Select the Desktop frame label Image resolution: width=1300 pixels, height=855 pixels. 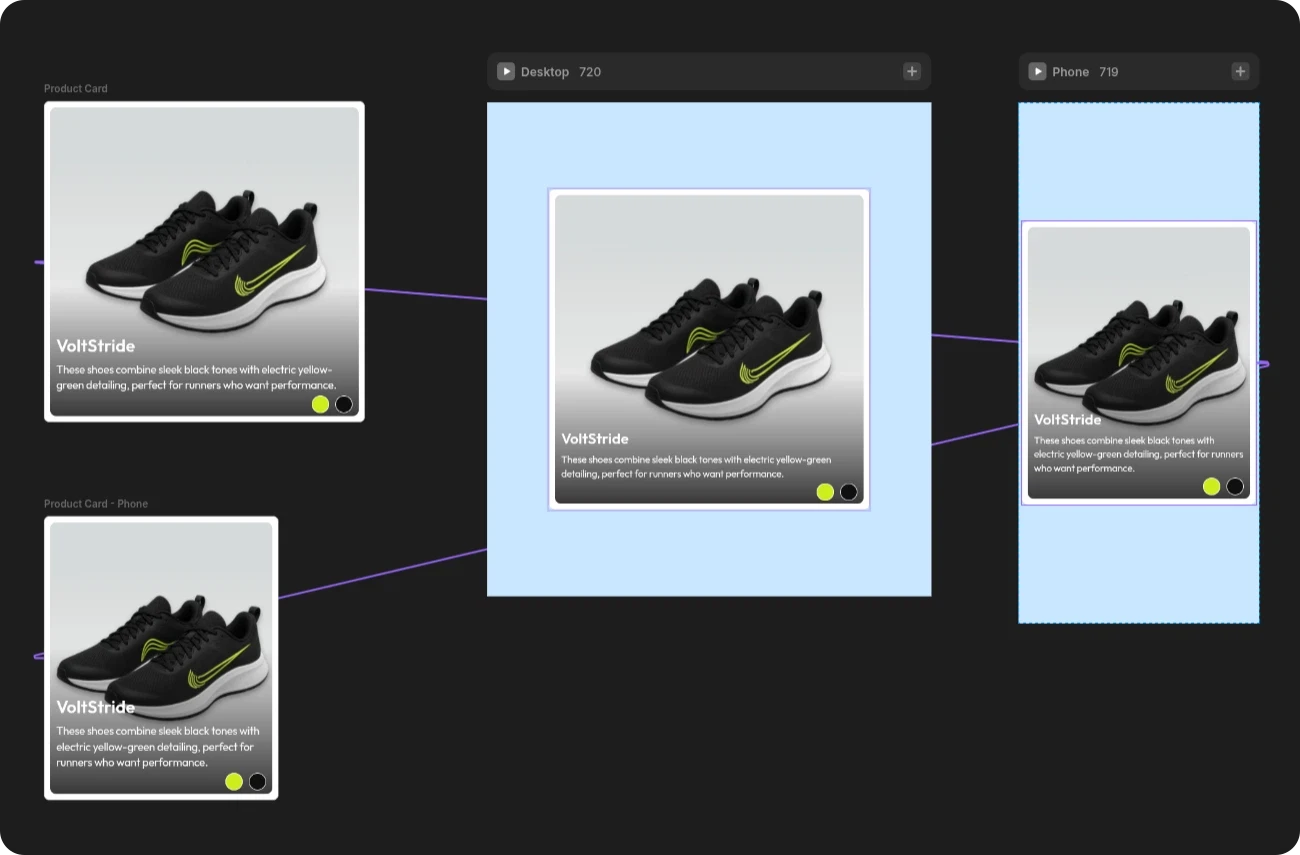545,72
